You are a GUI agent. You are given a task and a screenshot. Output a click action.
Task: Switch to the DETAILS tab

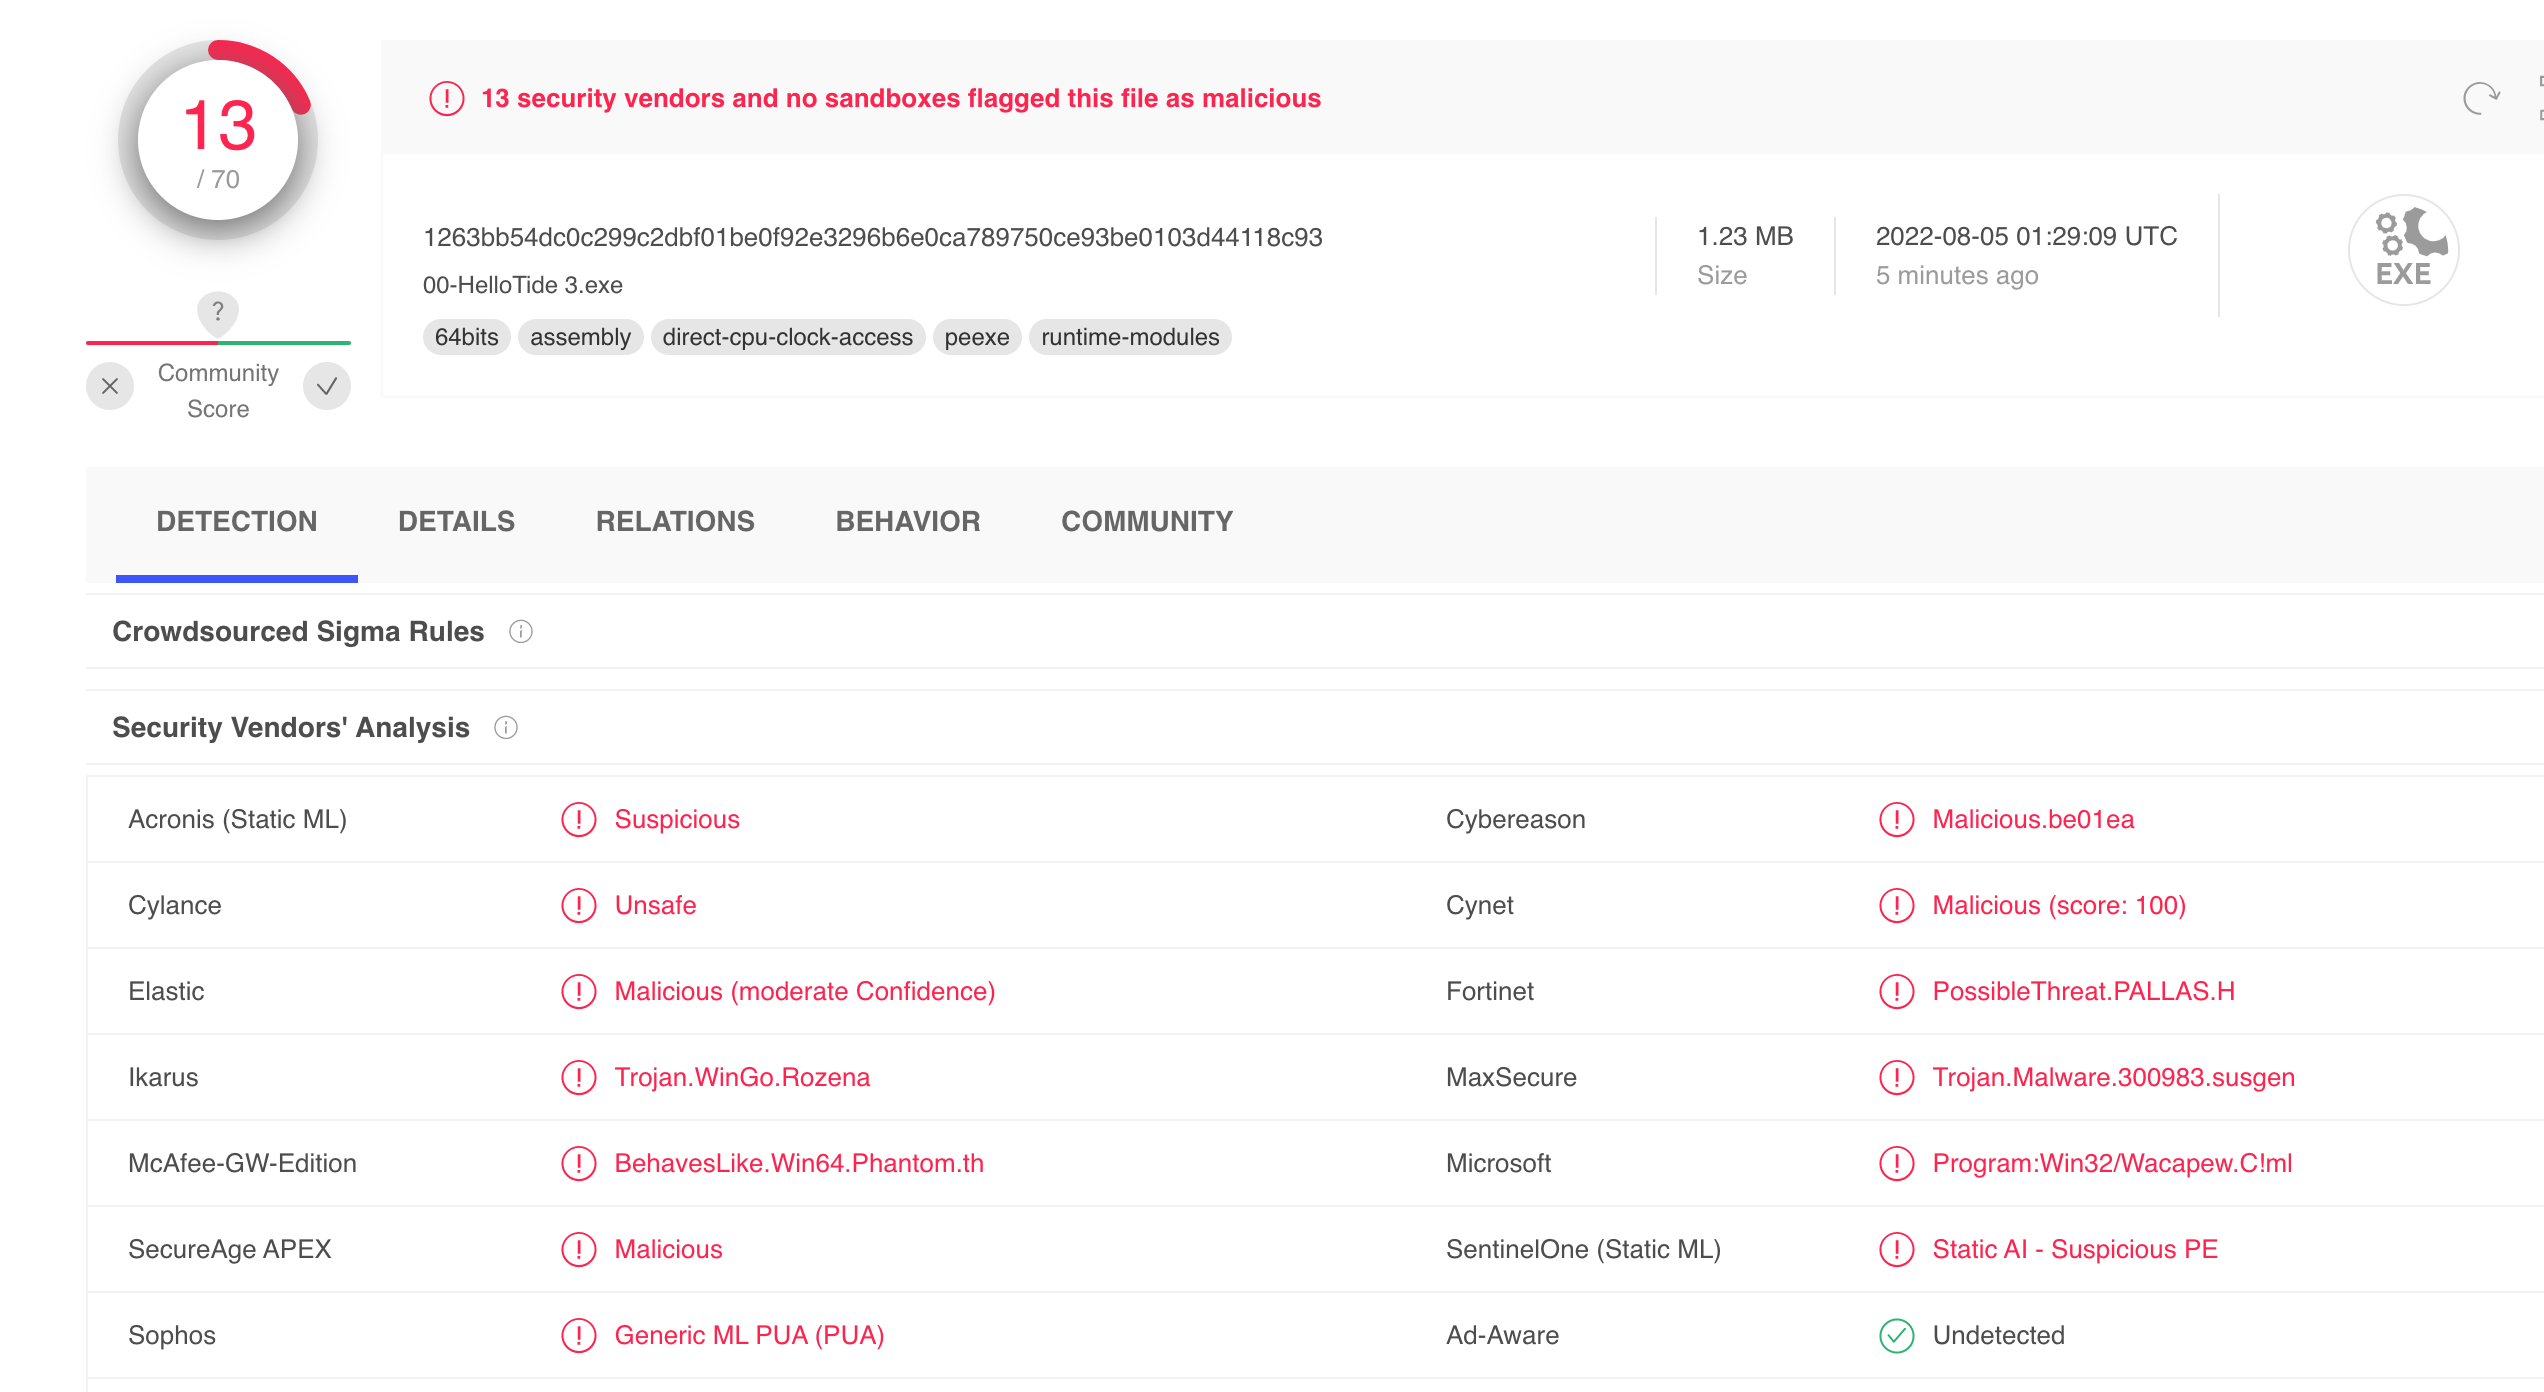click(x=456, y=521)
